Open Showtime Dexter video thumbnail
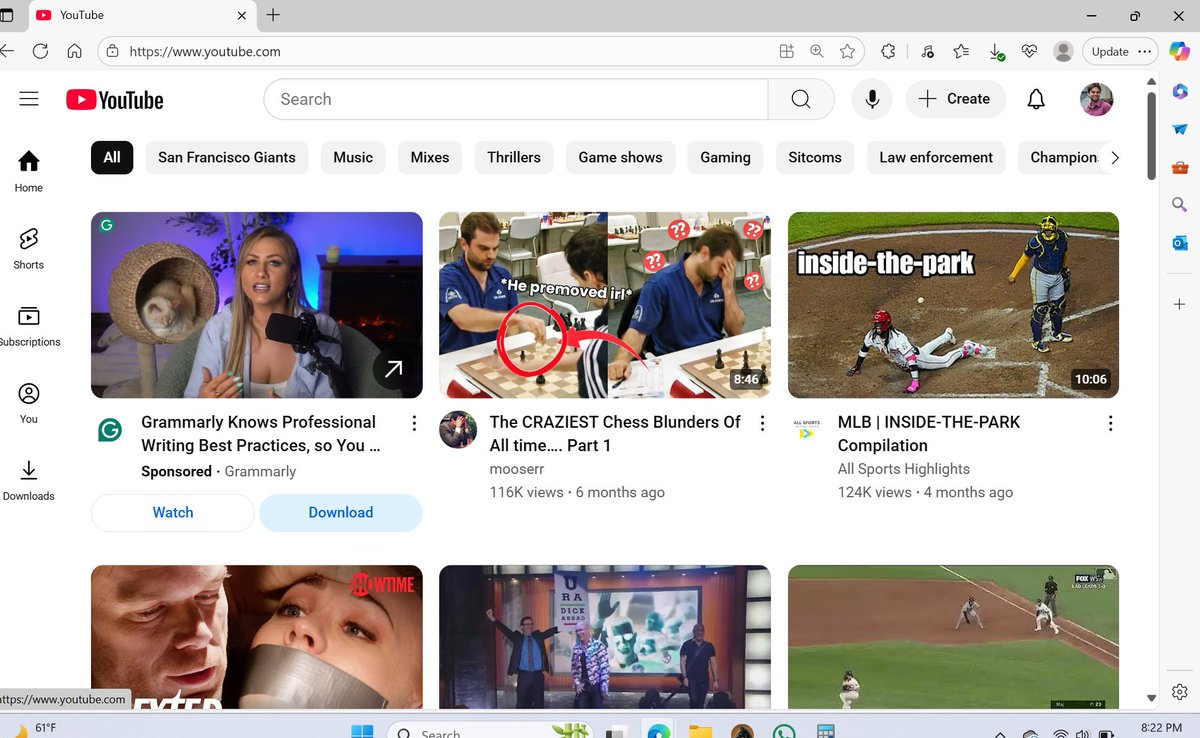1200x738 pixels. (257, 637)
